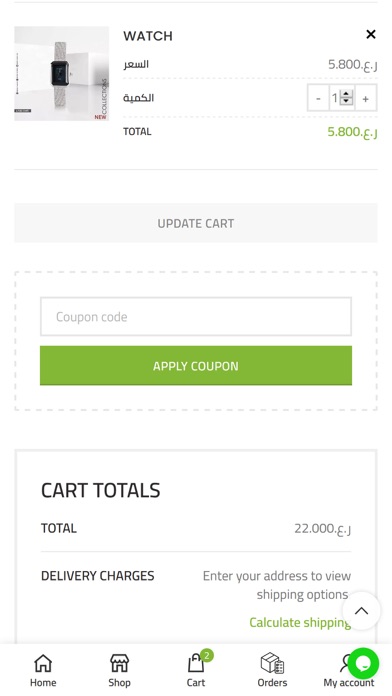Open the Home tab in the bottom bar
Image resolution: width=392 pixels, height=696 pixels.
(43, 670)
